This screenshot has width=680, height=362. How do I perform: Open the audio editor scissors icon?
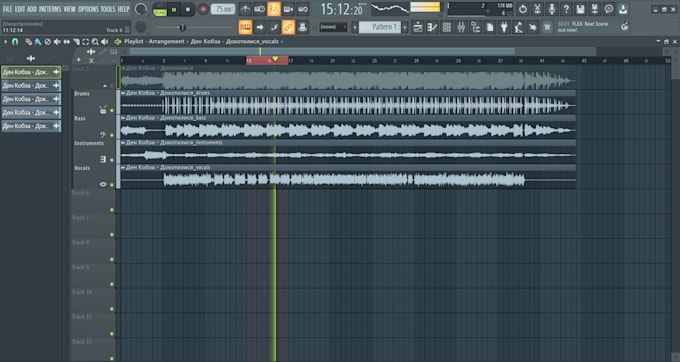coord(537,9)
